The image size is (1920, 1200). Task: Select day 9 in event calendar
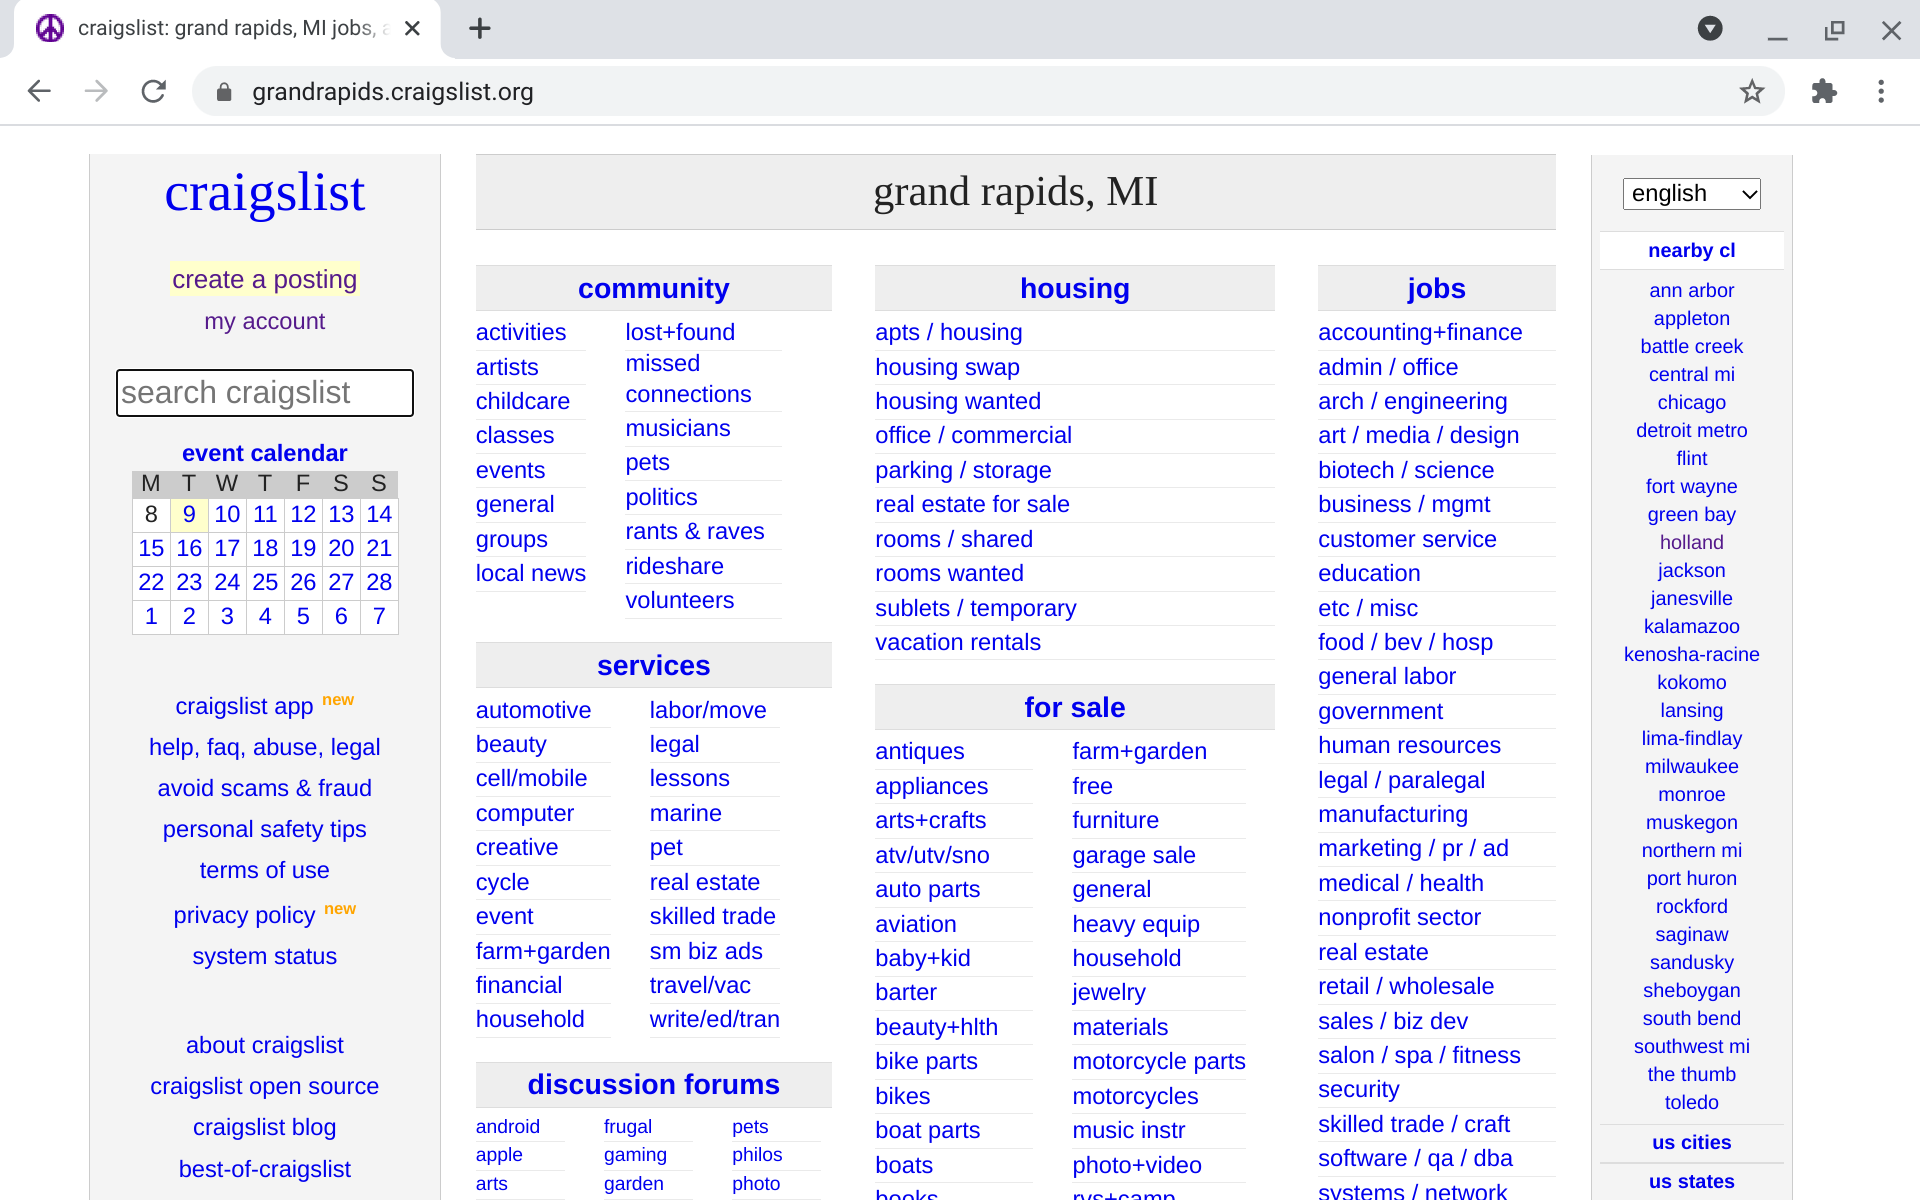click(189, 514)
